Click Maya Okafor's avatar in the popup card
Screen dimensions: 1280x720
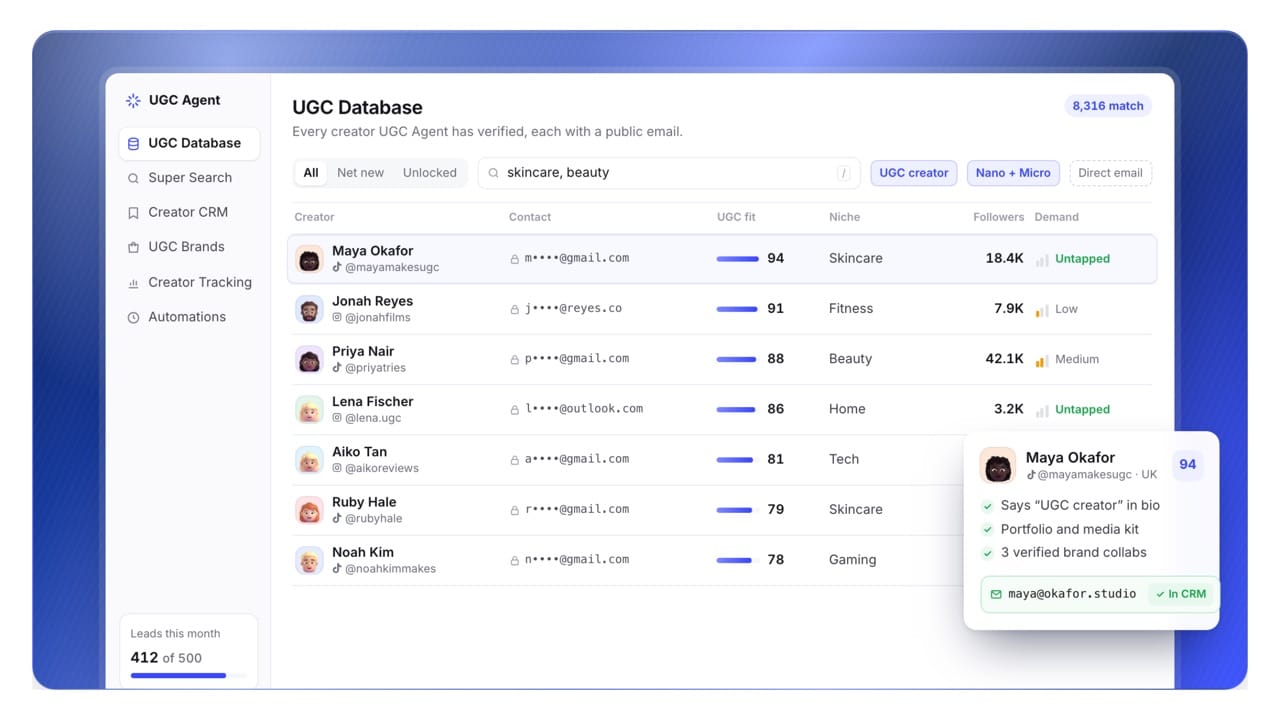(998, 466)
